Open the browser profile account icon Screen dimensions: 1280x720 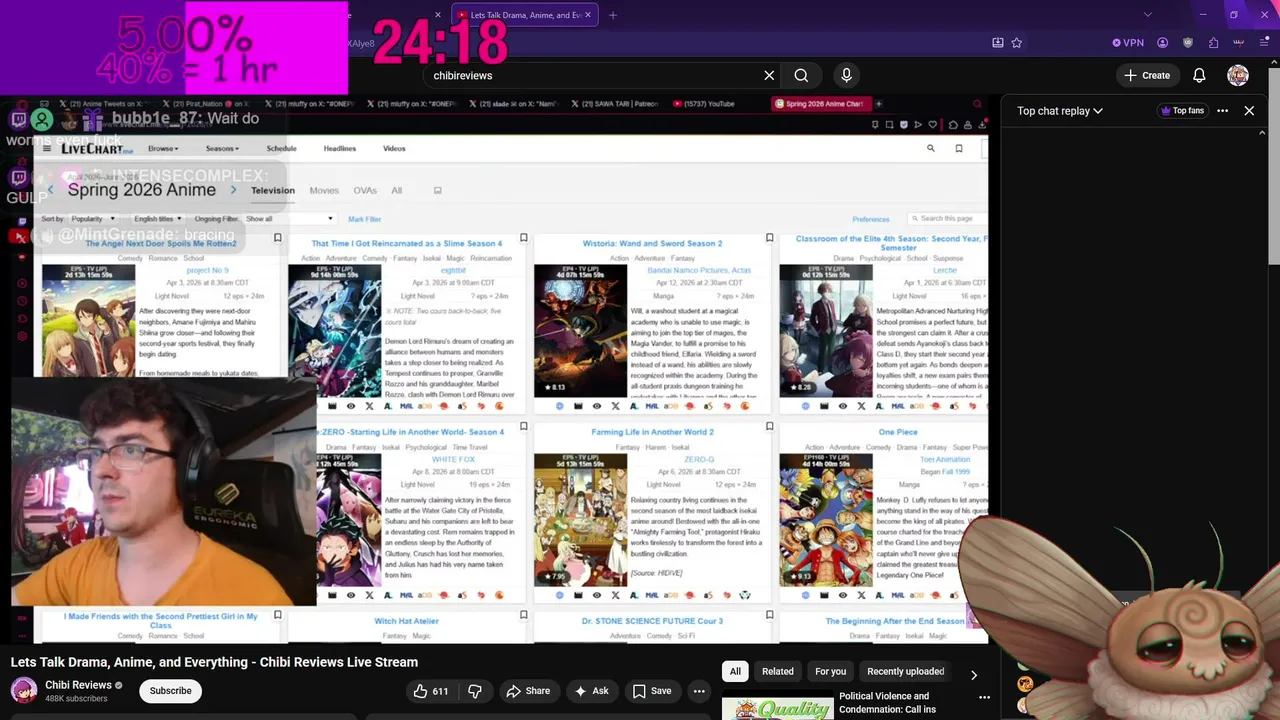pyautogui.click(x=1162, y=43)
